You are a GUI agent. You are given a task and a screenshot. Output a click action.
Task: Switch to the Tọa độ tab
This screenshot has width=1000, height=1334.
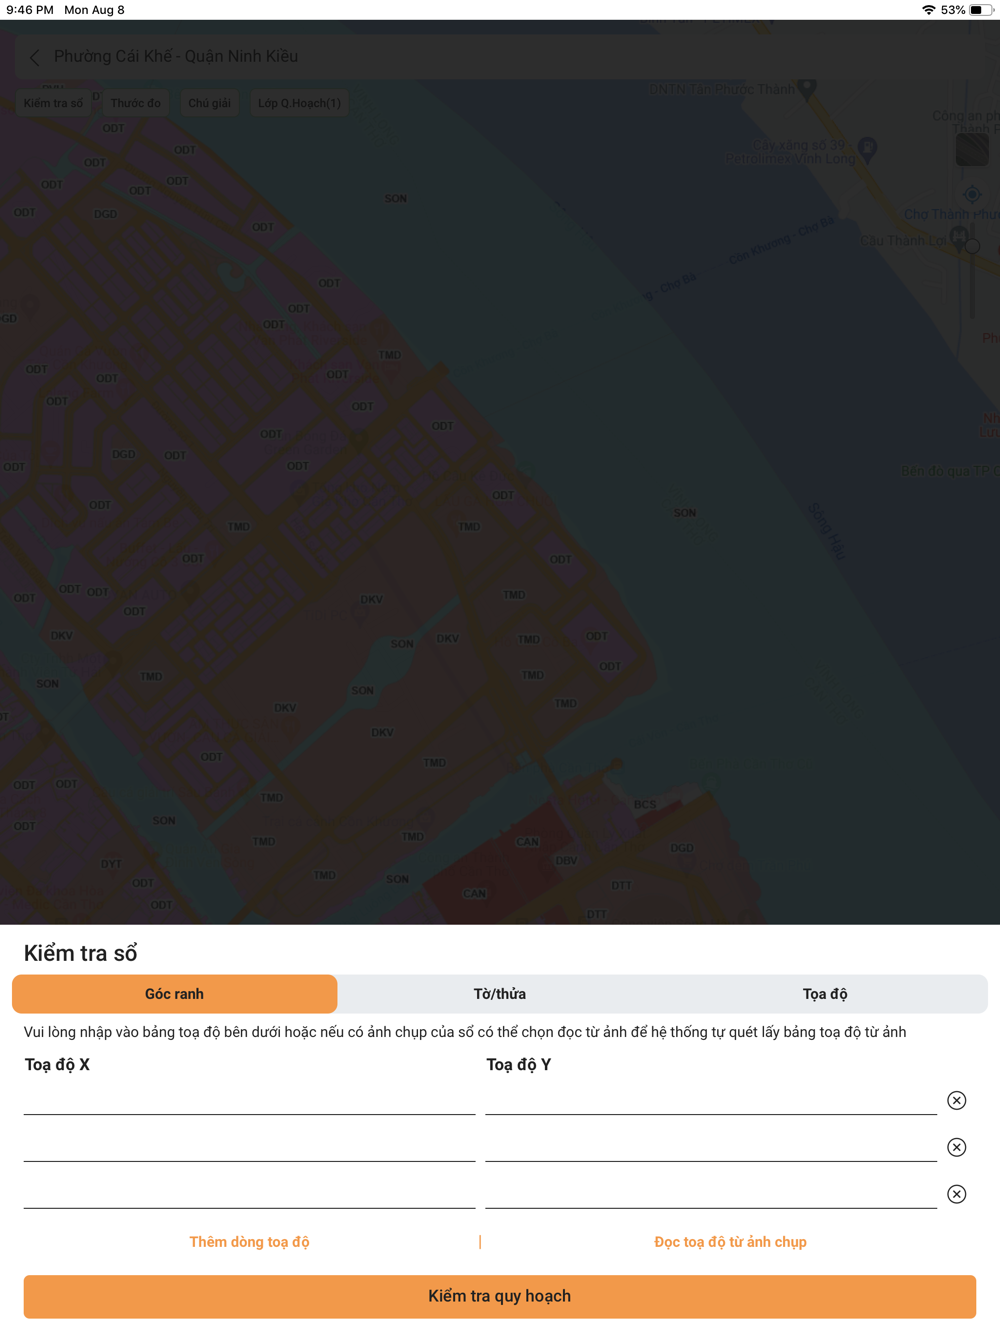pos(825,994)
